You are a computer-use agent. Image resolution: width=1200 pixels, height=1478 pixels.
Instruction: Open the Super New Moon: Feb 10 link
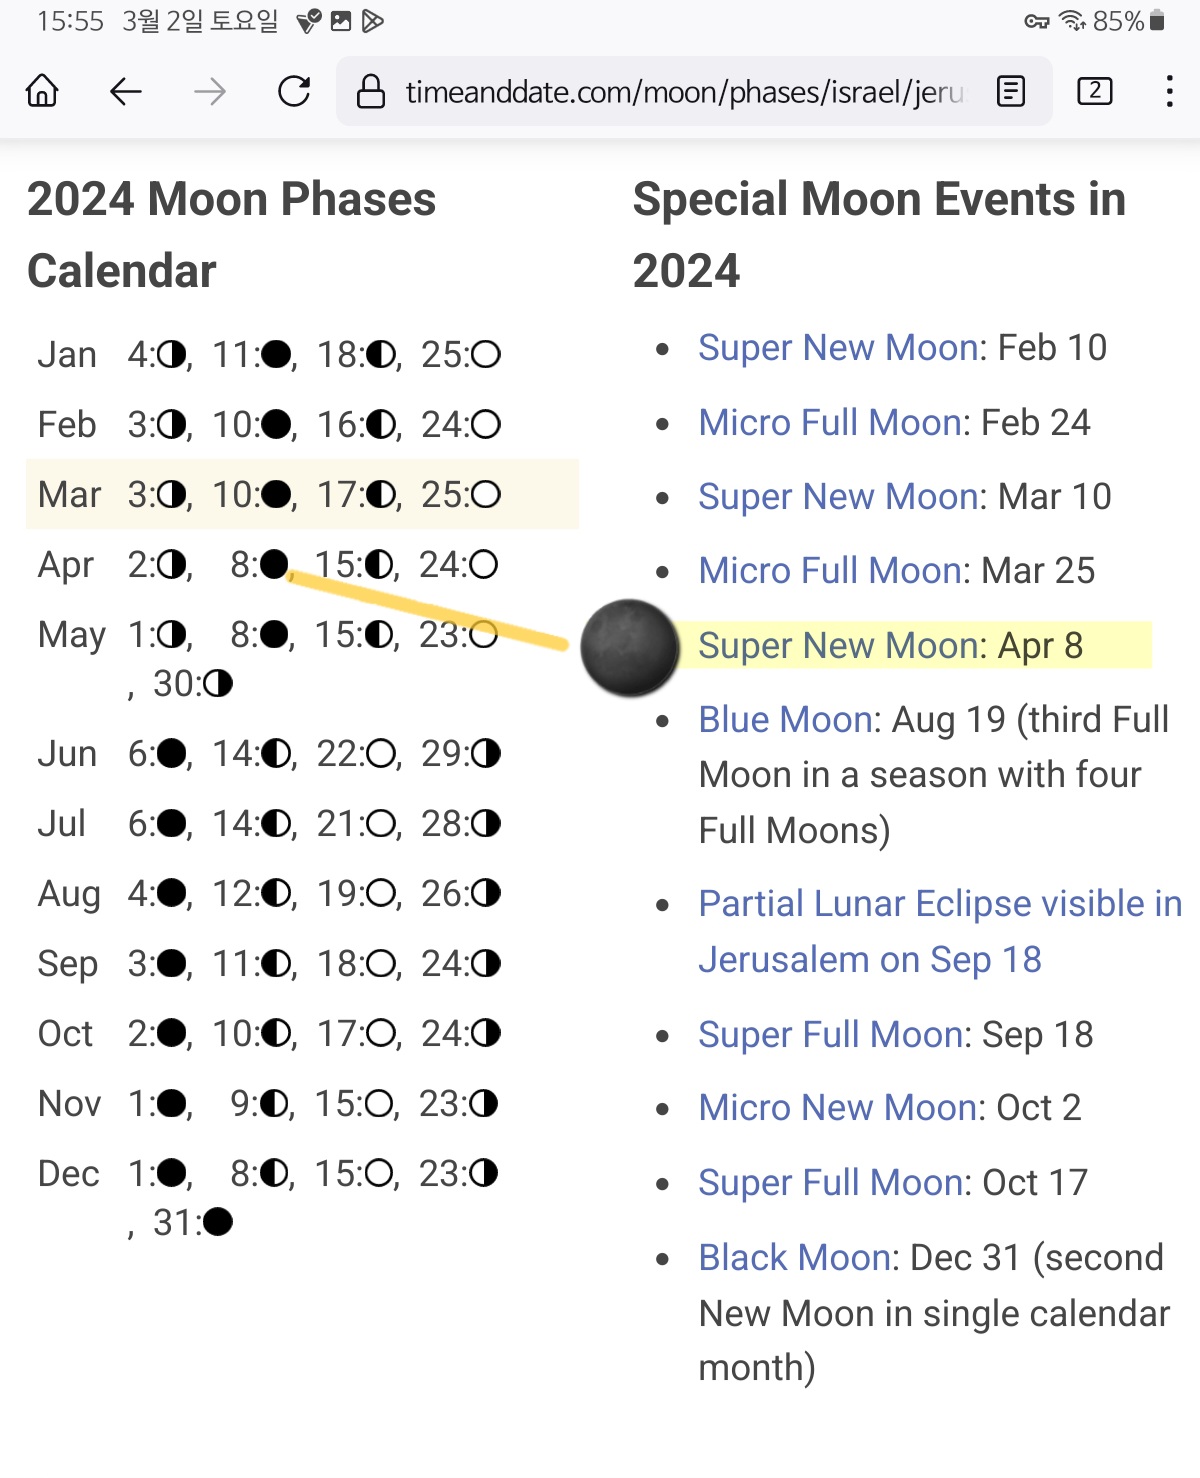(x=838, y=347)
